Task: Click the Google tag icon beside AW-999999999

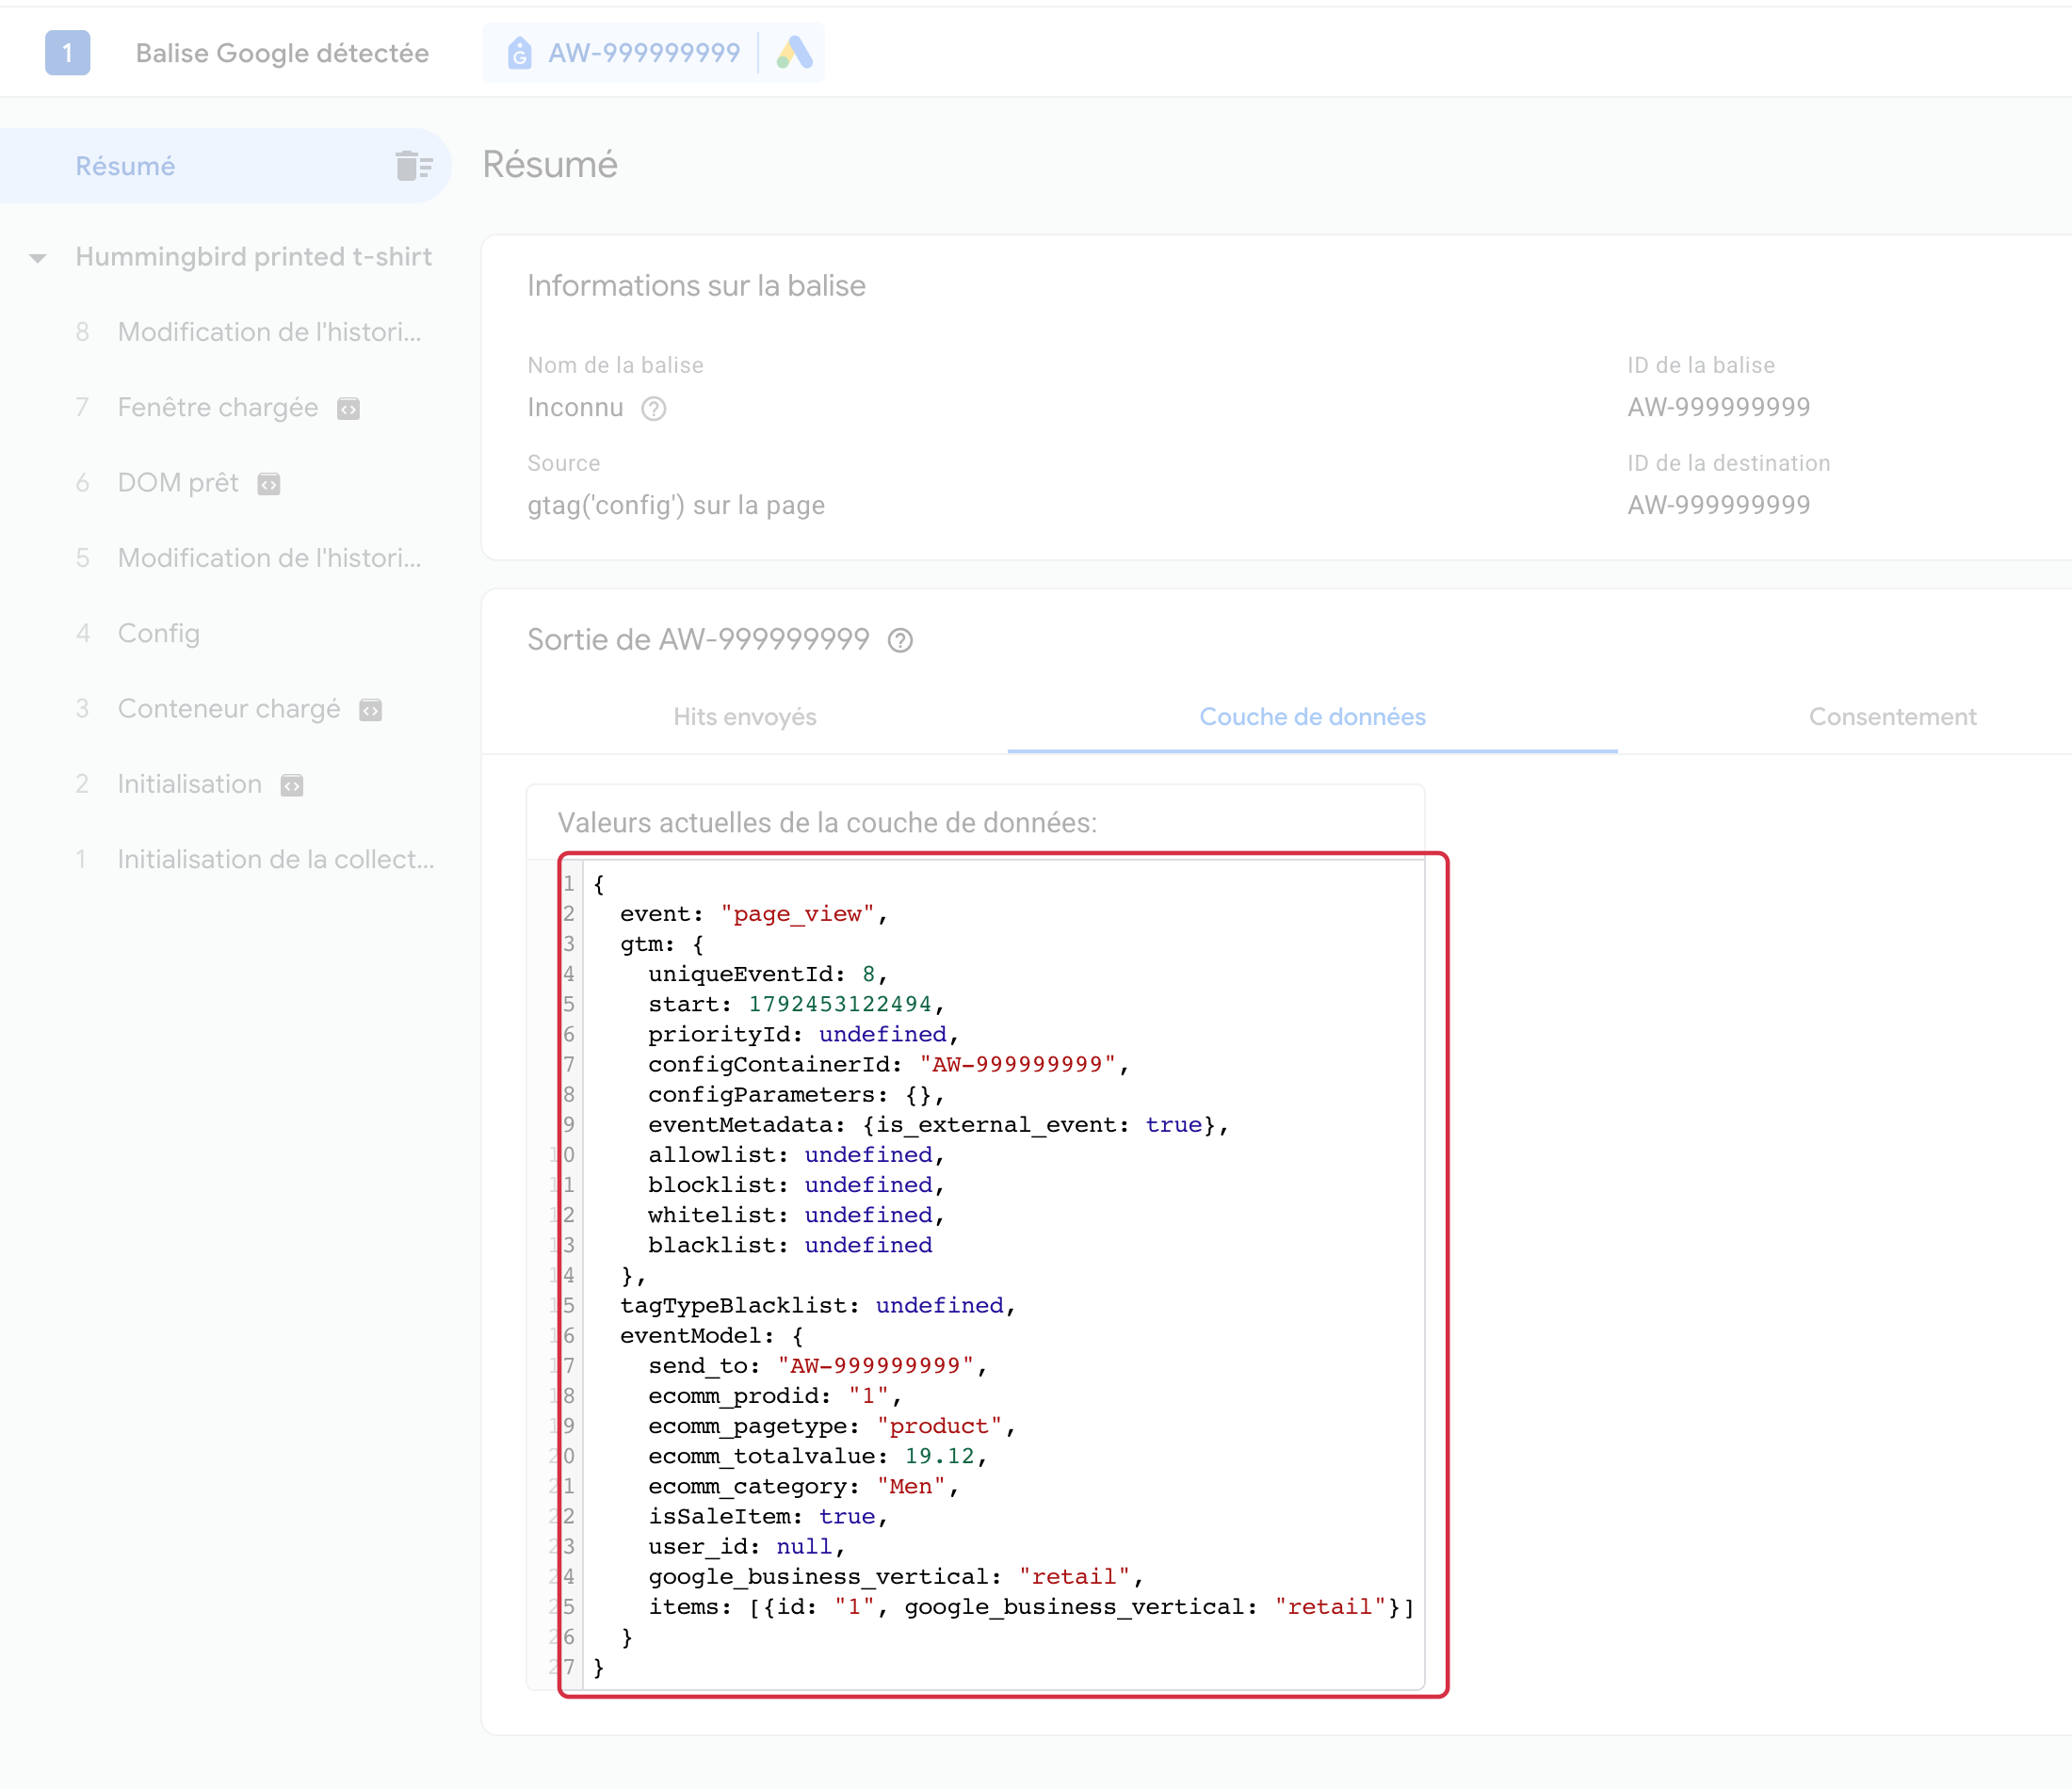Action: click(519, 53)
